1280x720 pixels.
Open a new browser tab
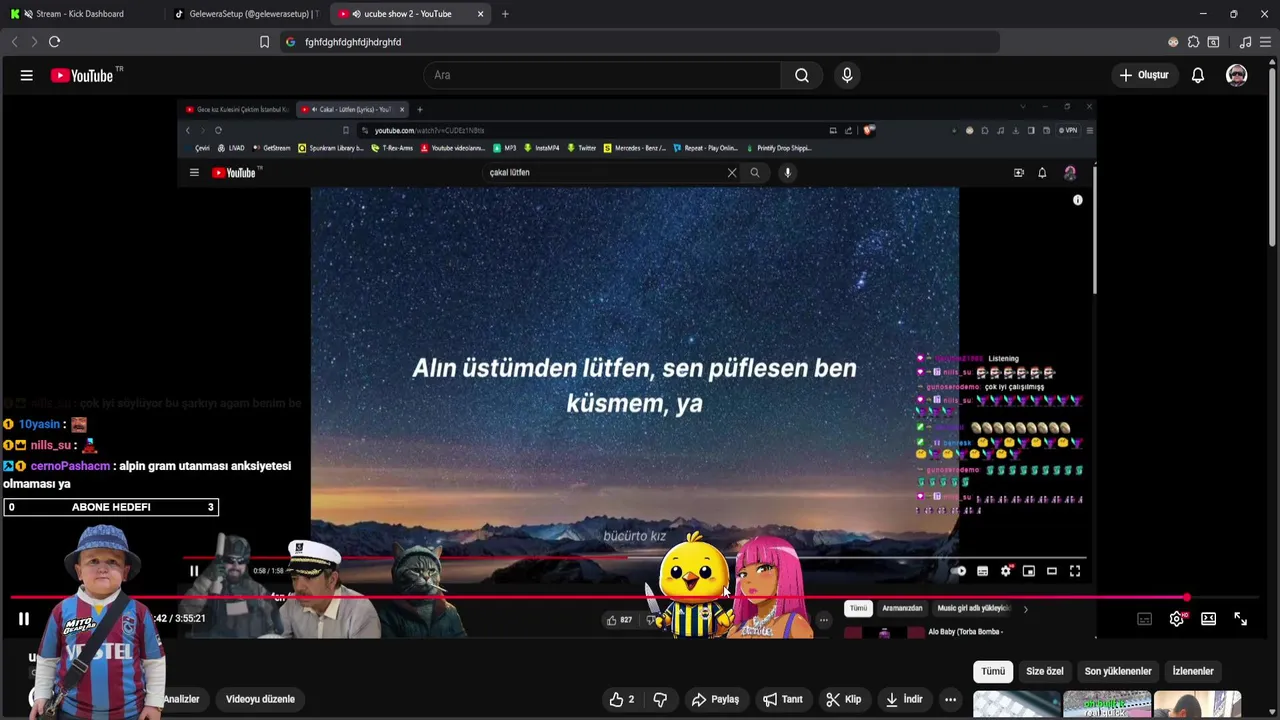pyautogui.click(x=505, y=14)
